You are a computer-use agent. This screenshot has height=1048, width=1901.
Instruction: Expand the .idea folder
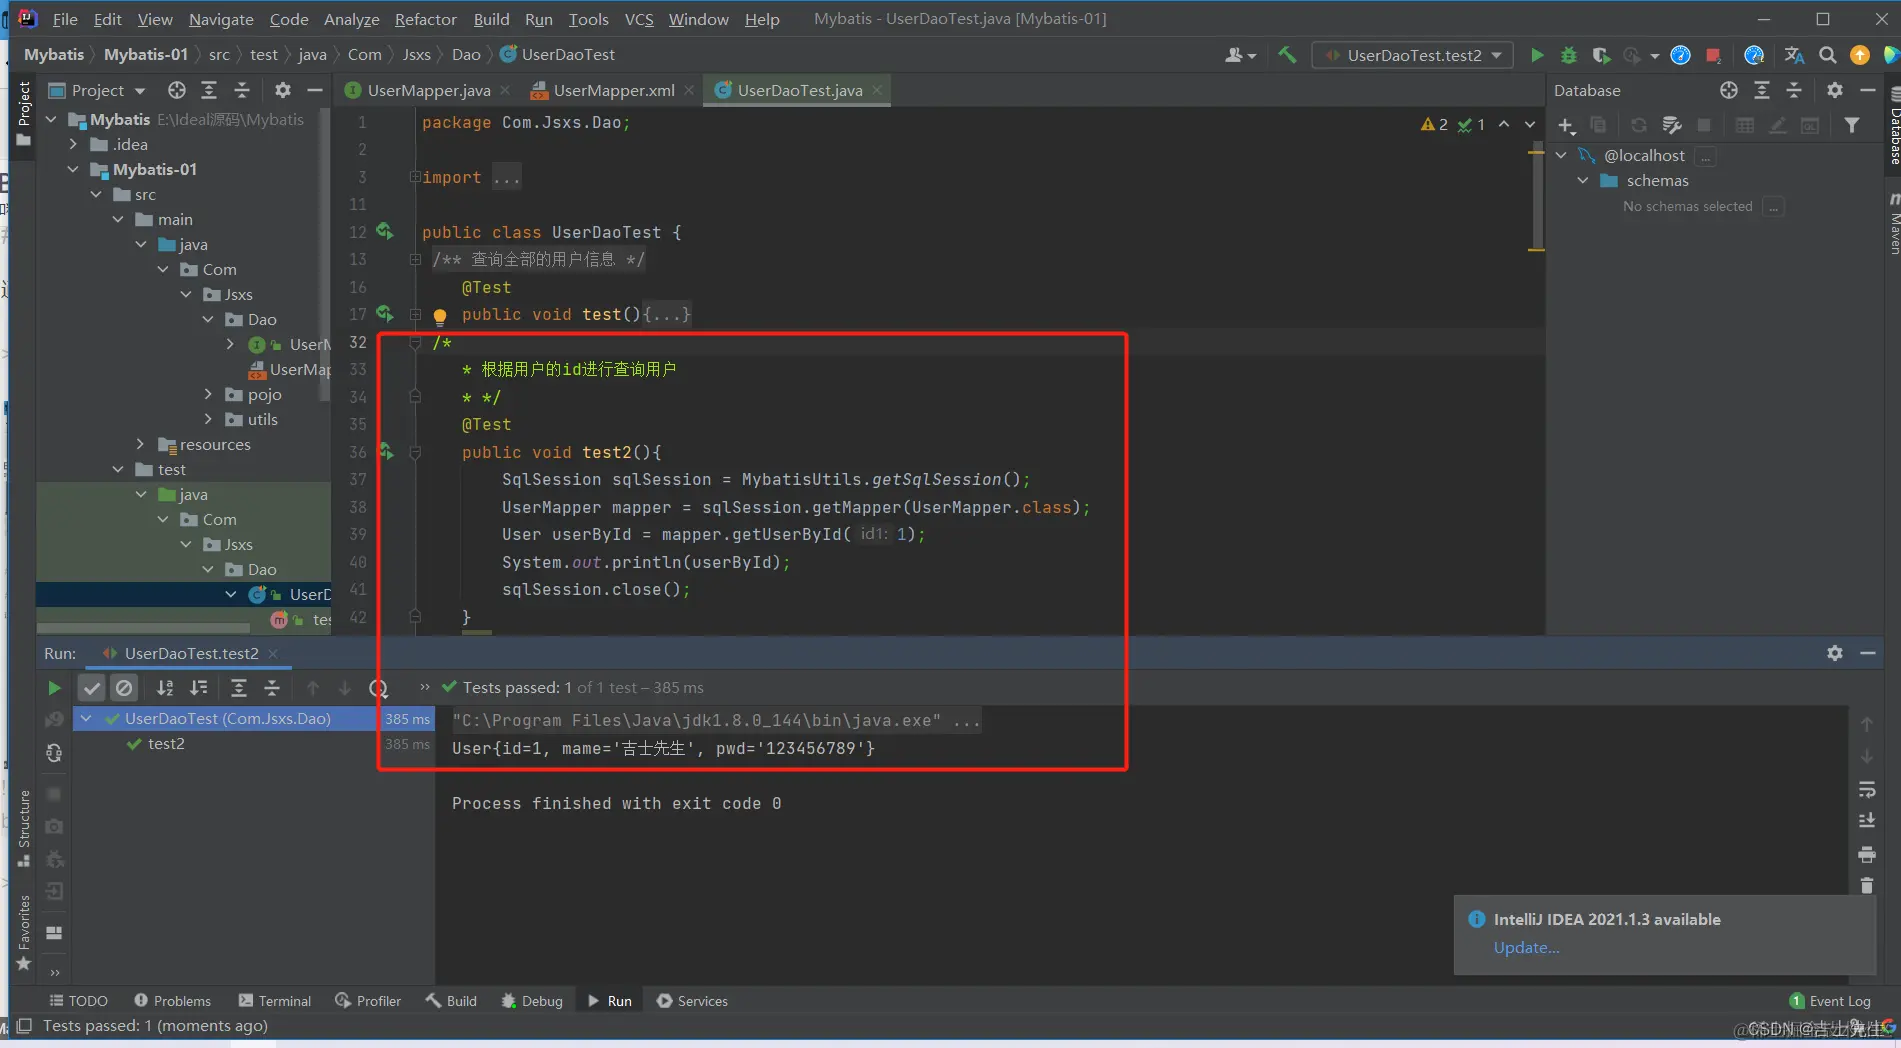(x=73, y=144)
